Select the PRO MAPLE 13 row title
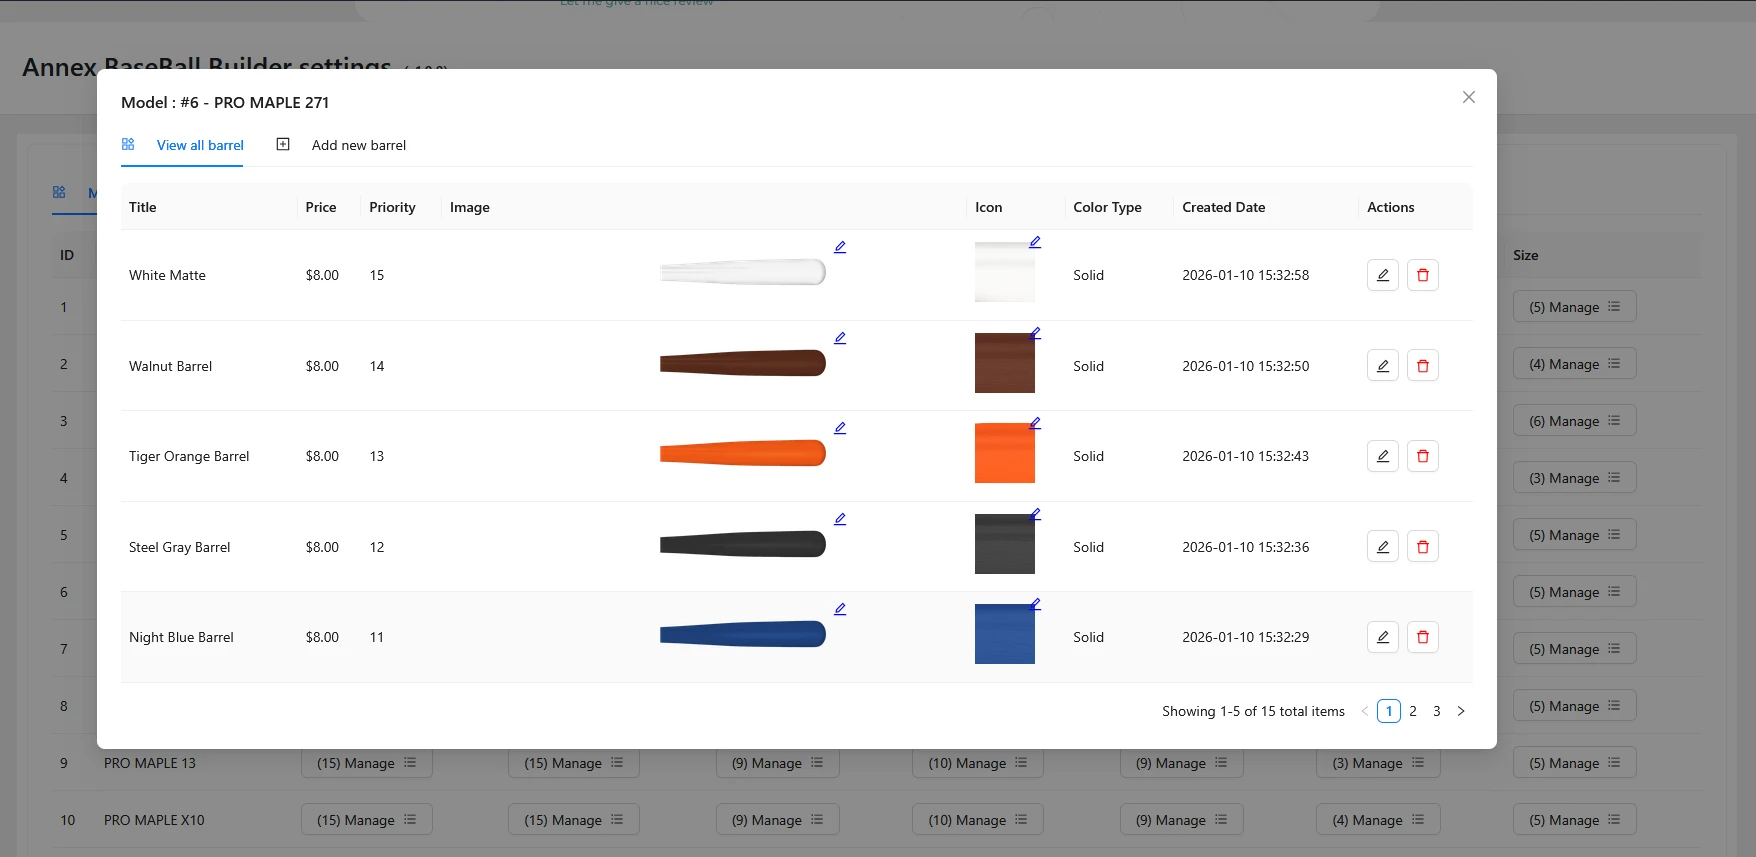This screenshot has width=1756, height=857. point(150,763)
